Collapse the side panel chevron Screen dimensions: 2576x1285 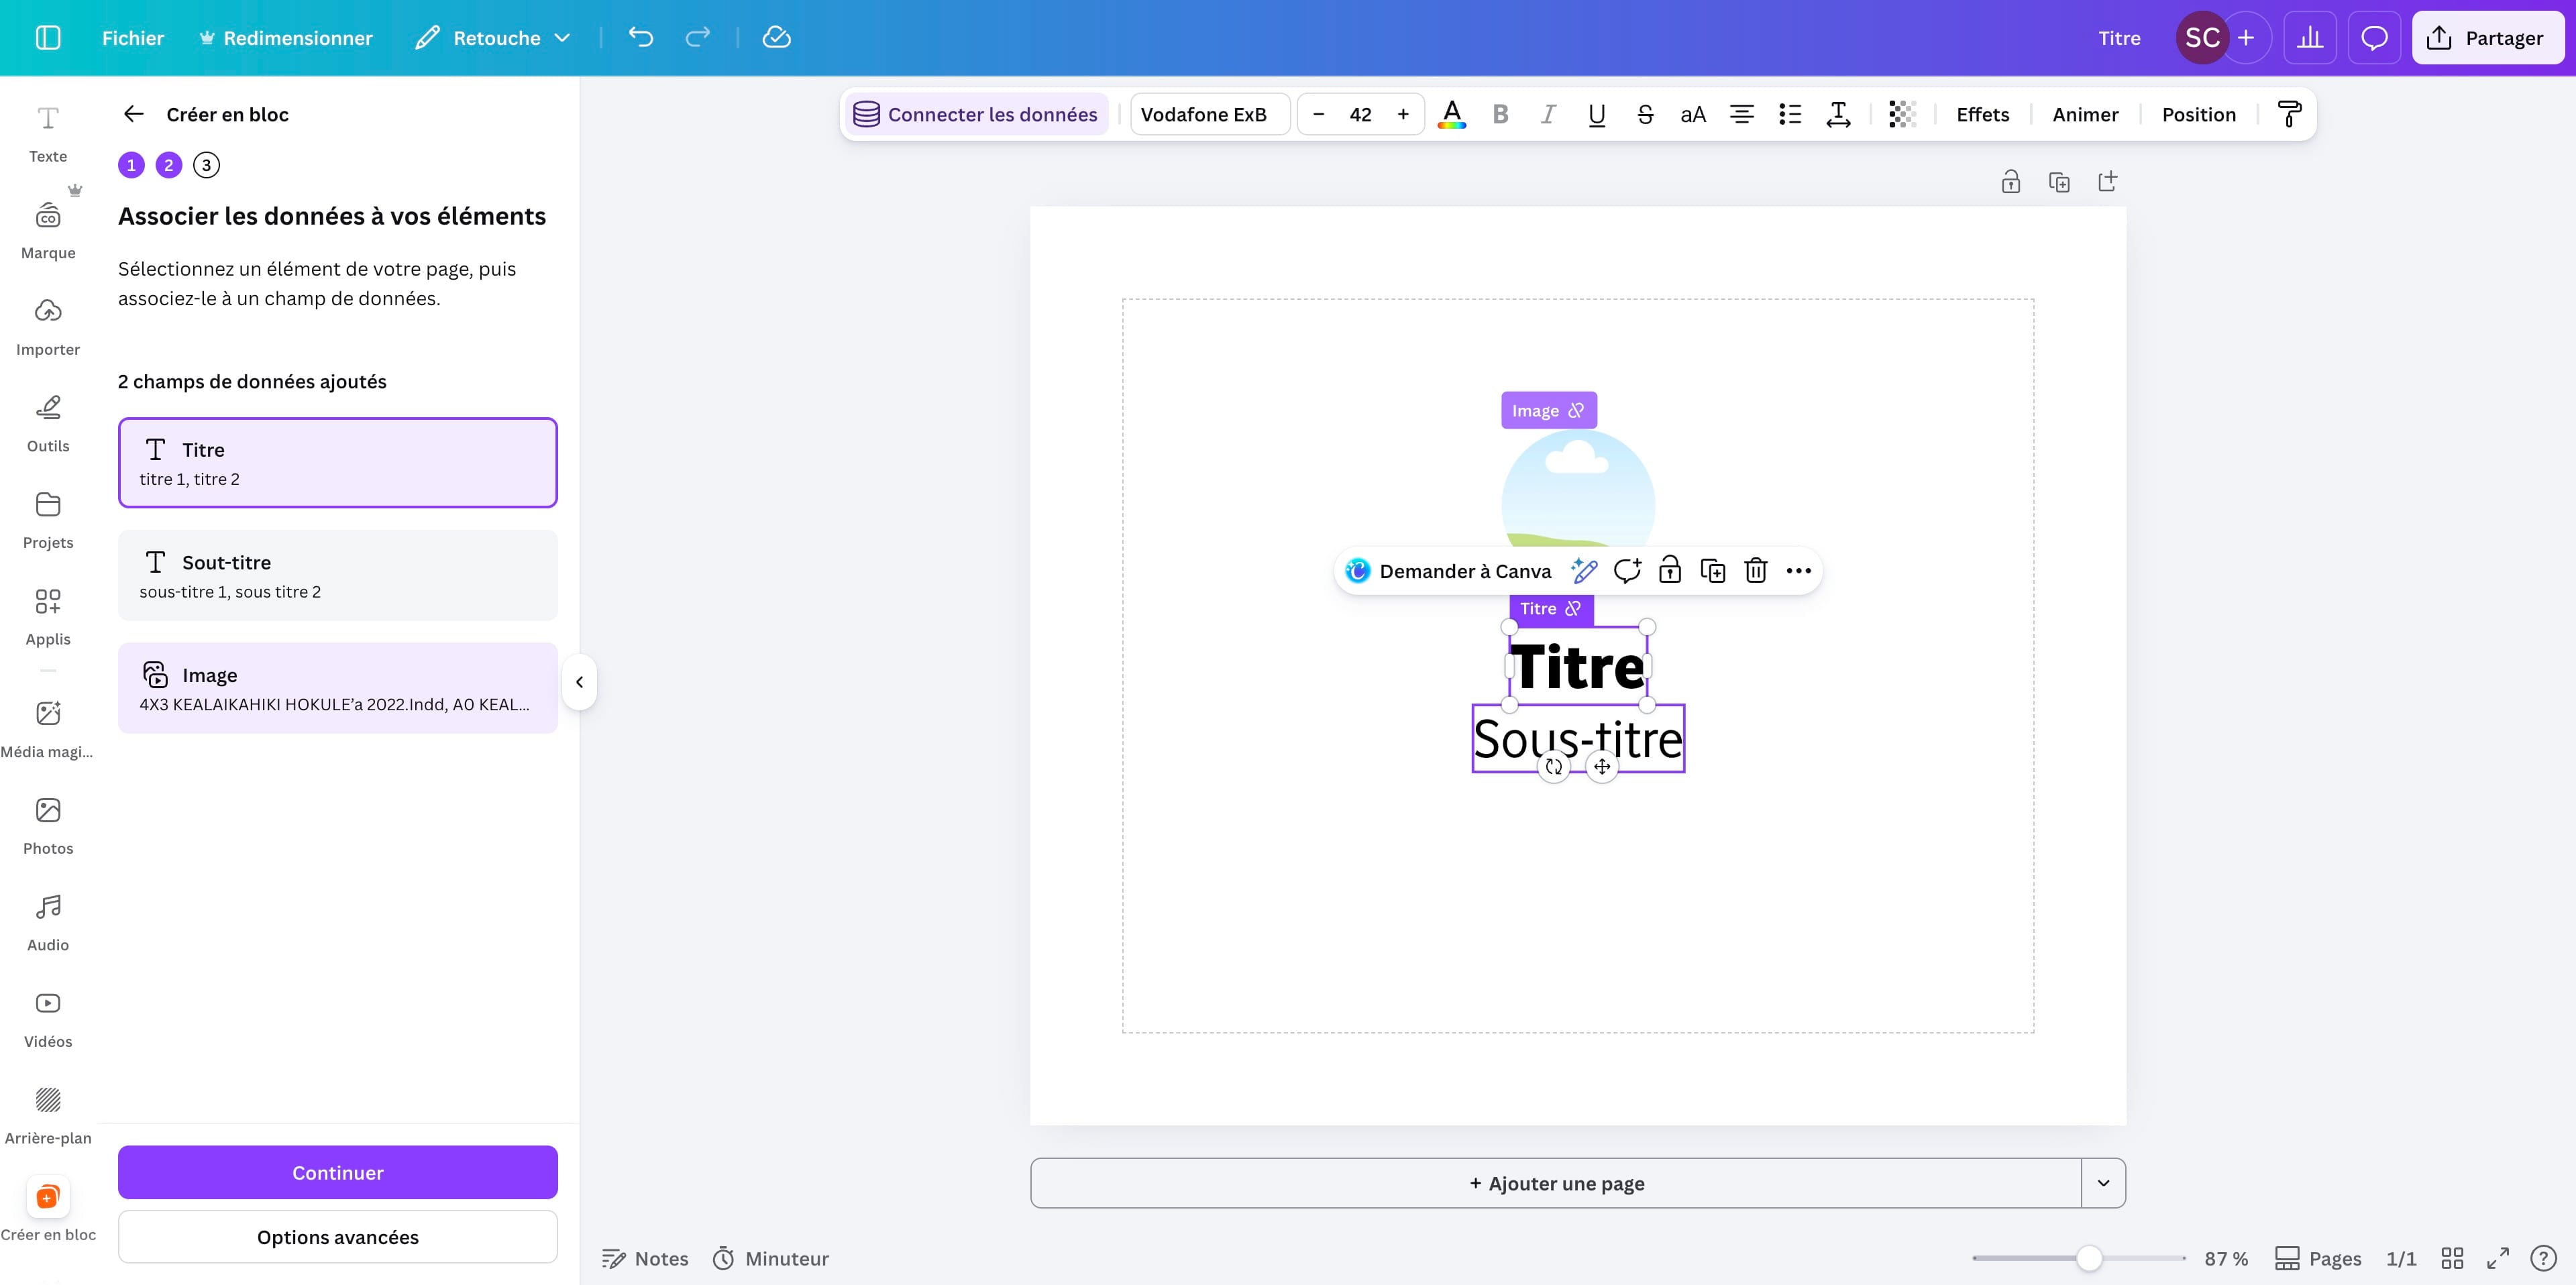579,682
